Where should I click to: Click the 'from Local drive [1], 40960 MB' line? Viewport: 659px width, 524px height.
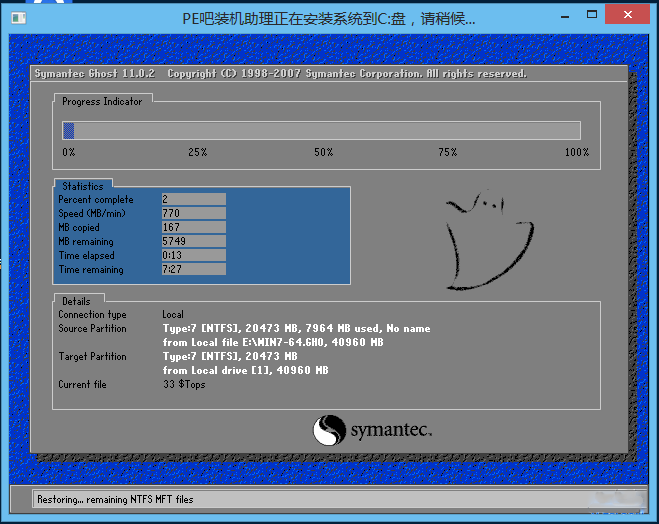pos(246,370)
